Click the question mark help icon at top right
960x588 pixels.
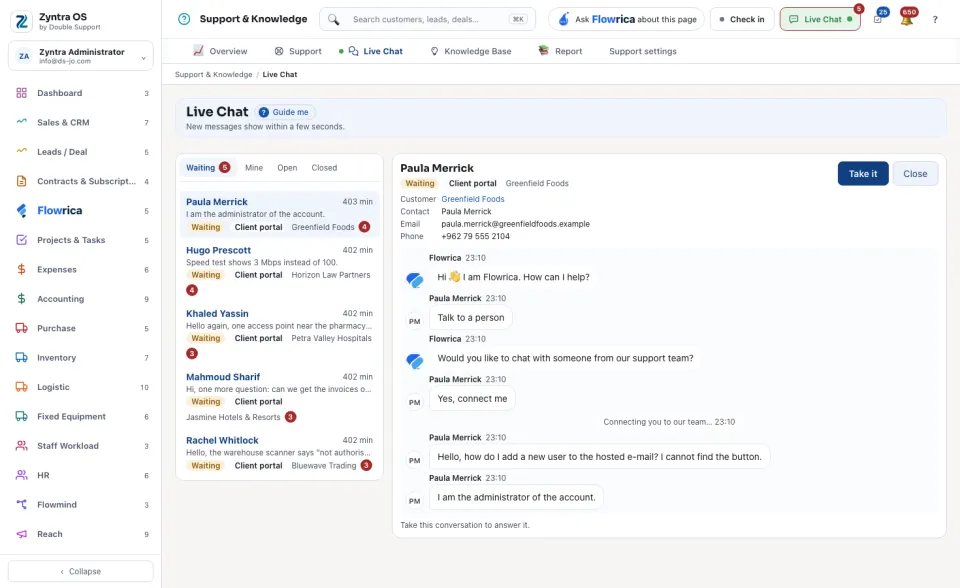coord(935,20)
